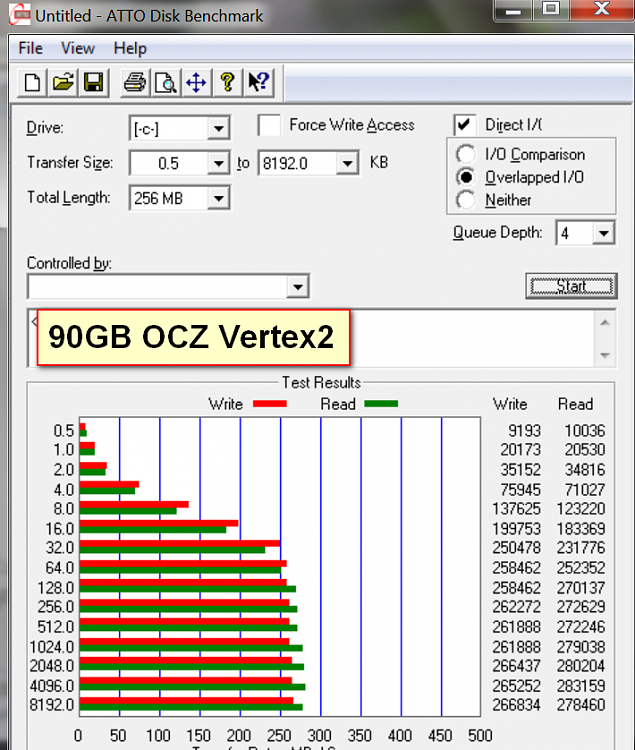This screenshot has width=635, height=750.
Task: Click write value 250478
Action: (516, 548)
